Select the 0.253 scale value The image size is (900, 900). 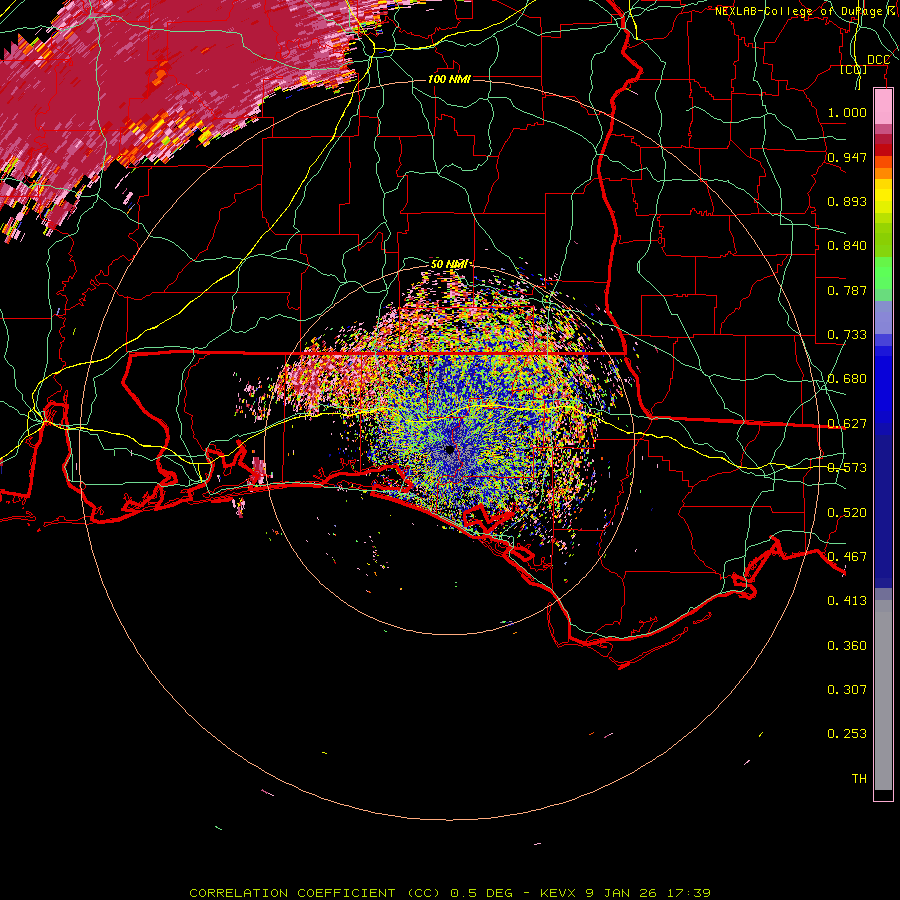847,734
